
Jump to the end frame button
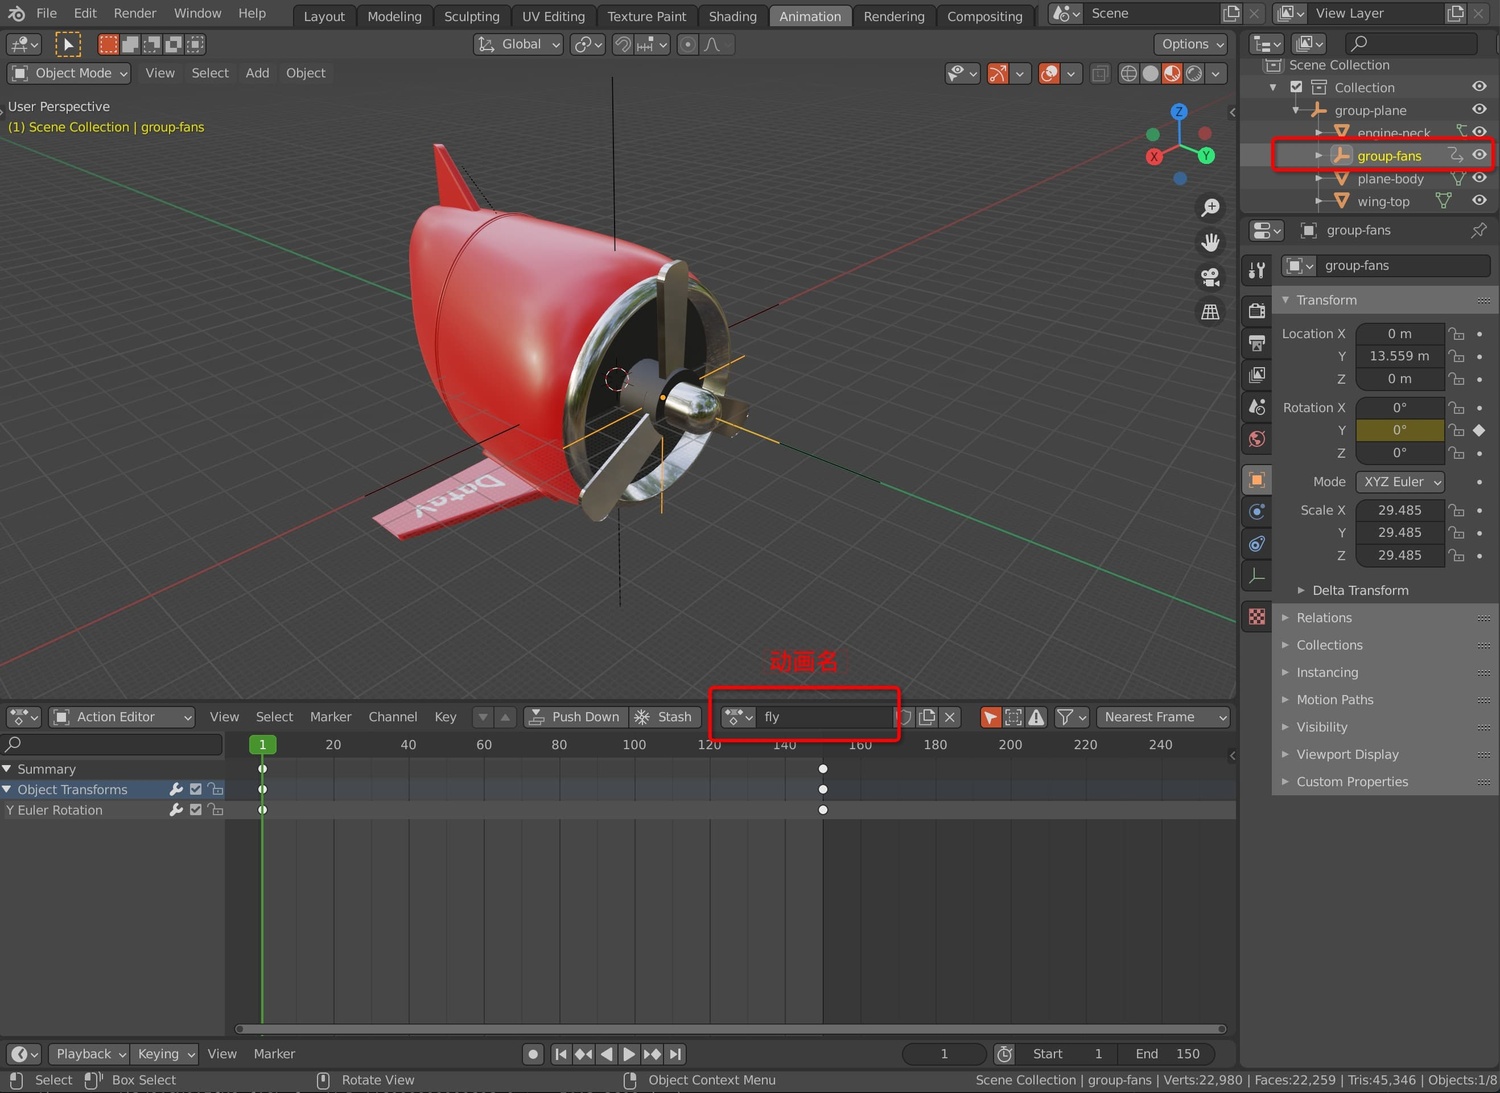[x=676, y=1054]
